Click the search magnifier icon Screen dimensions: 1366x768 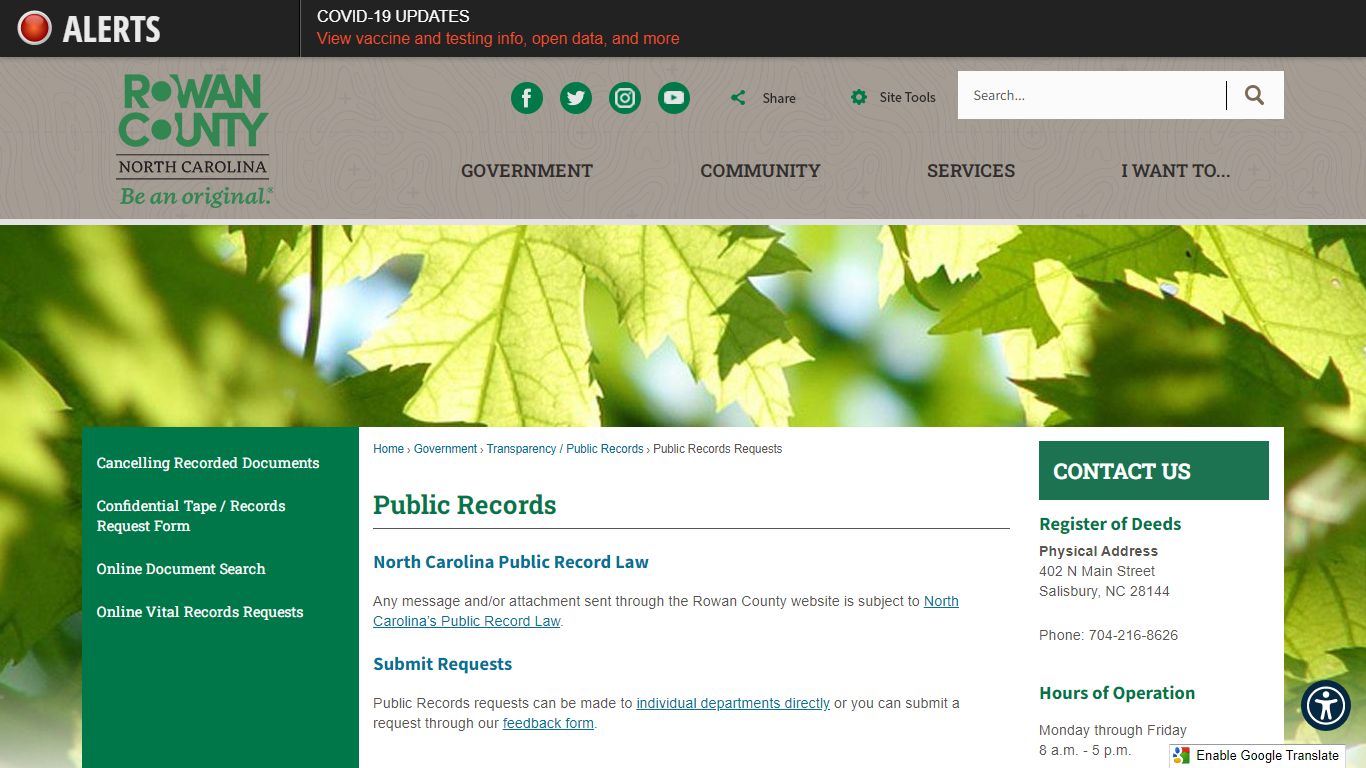pyautogui.click(x=1255, y=95)
